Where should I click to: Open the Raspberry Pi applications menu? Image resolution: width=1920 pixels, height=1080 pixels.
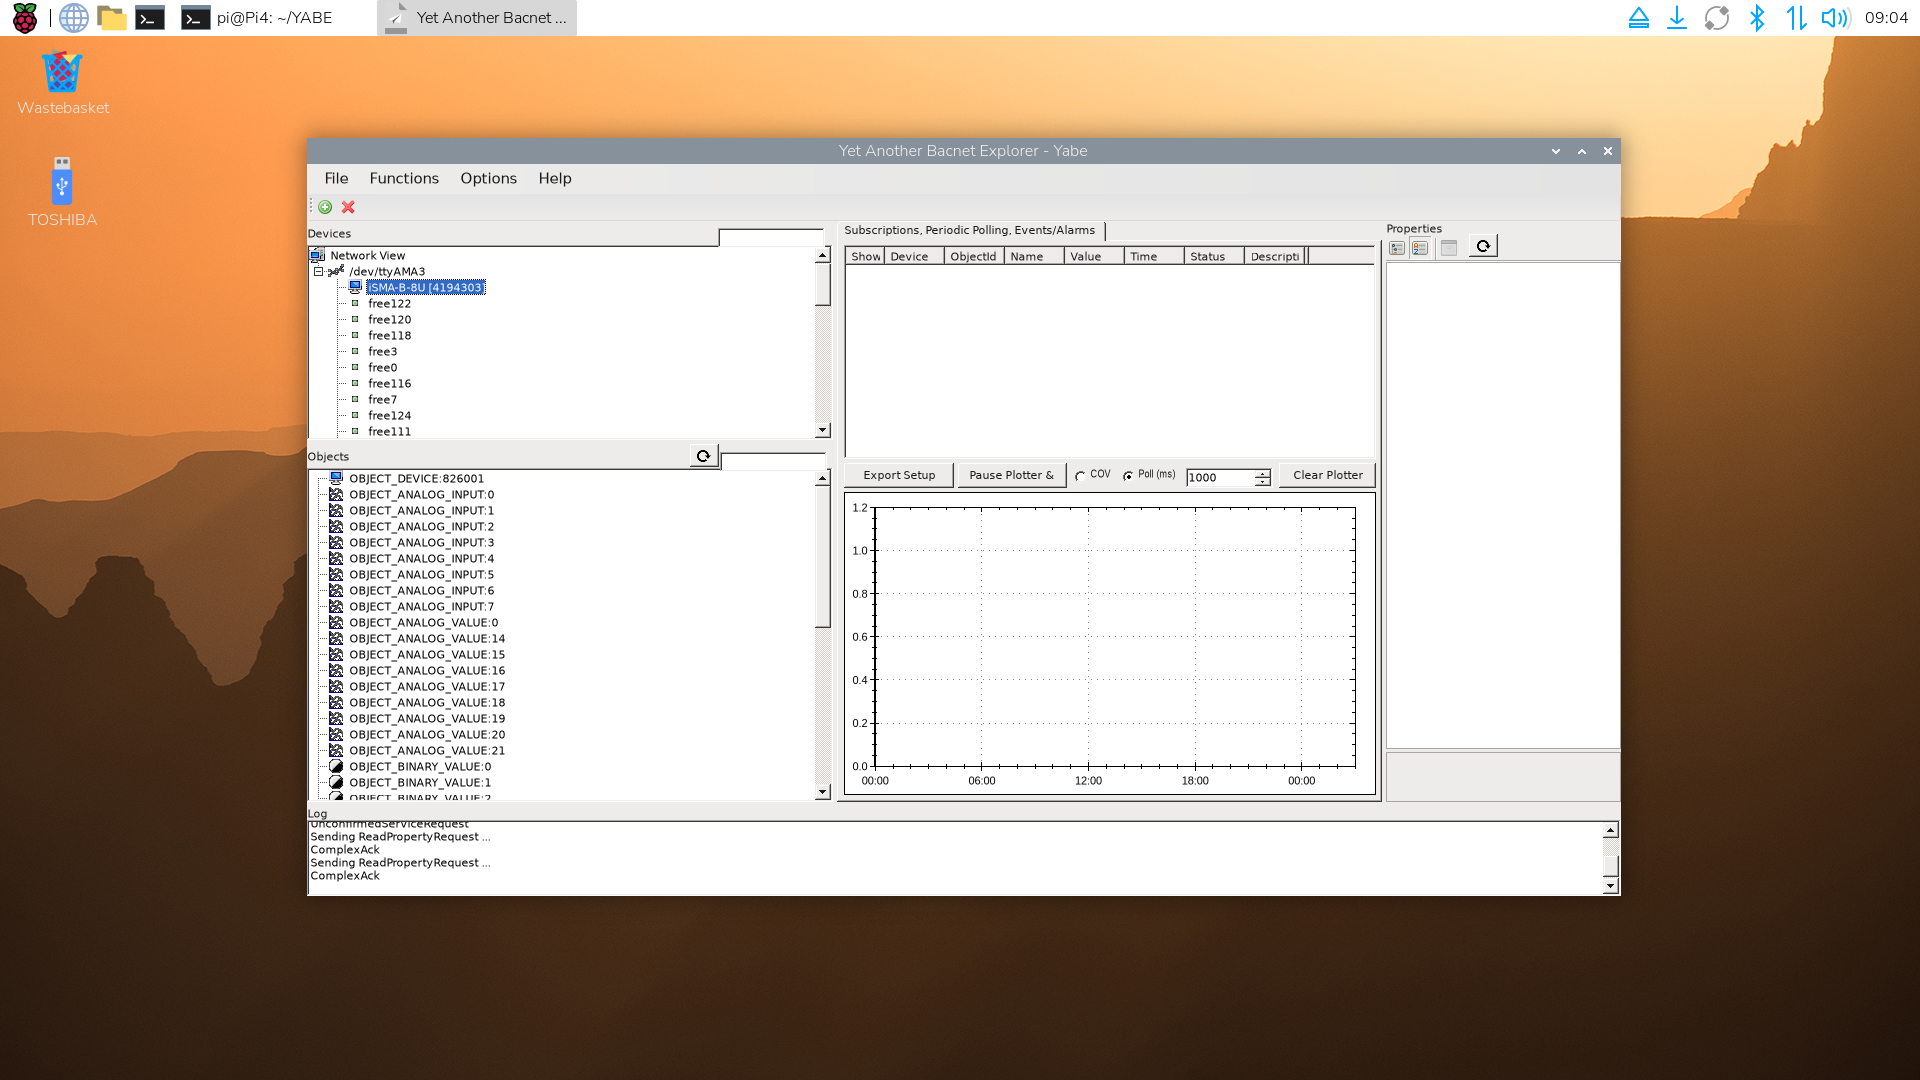[x=25, y=18]
